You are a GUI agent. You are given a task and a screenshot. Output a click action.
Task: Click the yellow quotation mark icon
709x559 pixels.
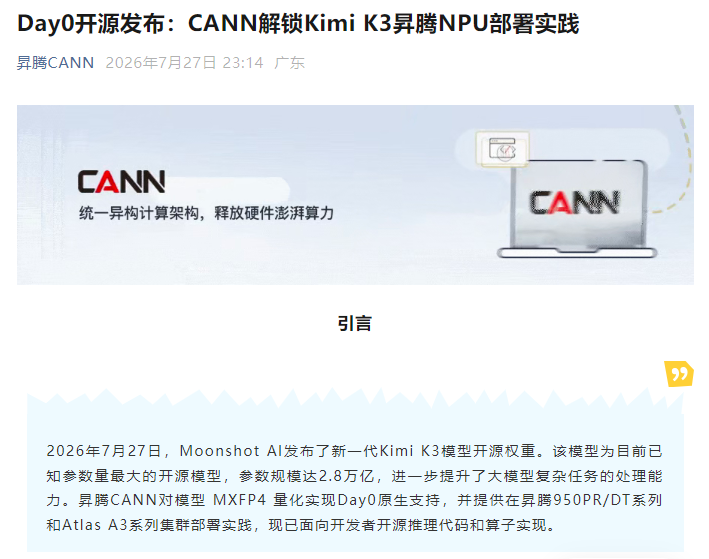[679, 374]
